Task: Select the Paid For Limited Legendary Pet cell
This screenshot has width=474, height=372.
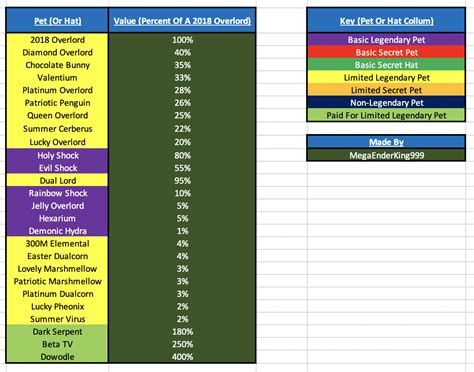Action: click(x=386, y=115)
